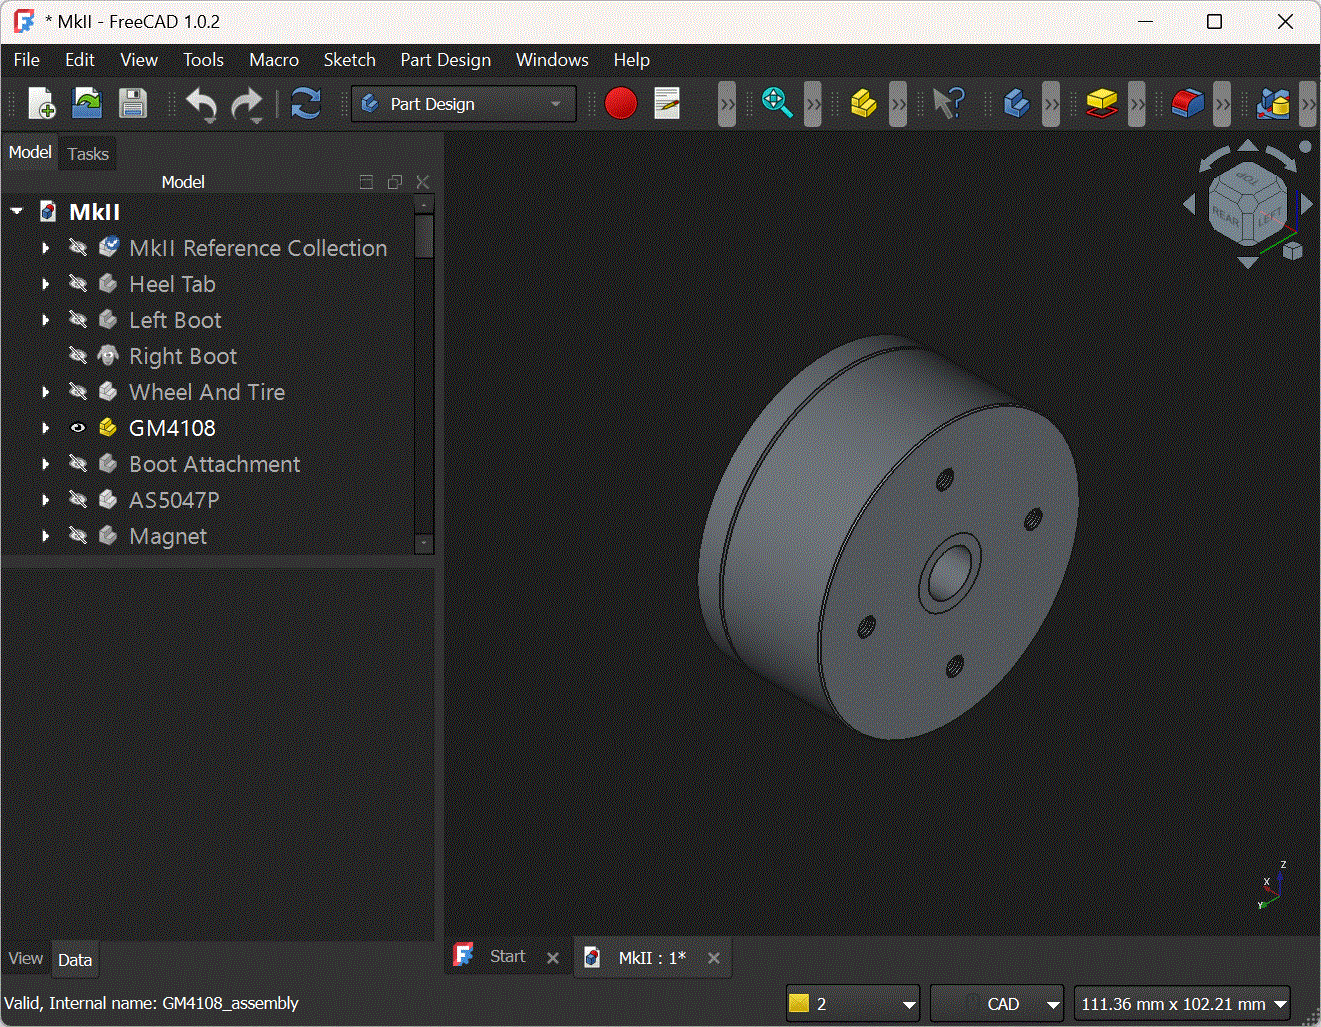Show the hidden Heel Tab object
1321x1027 pixels.
pos(78,284)
